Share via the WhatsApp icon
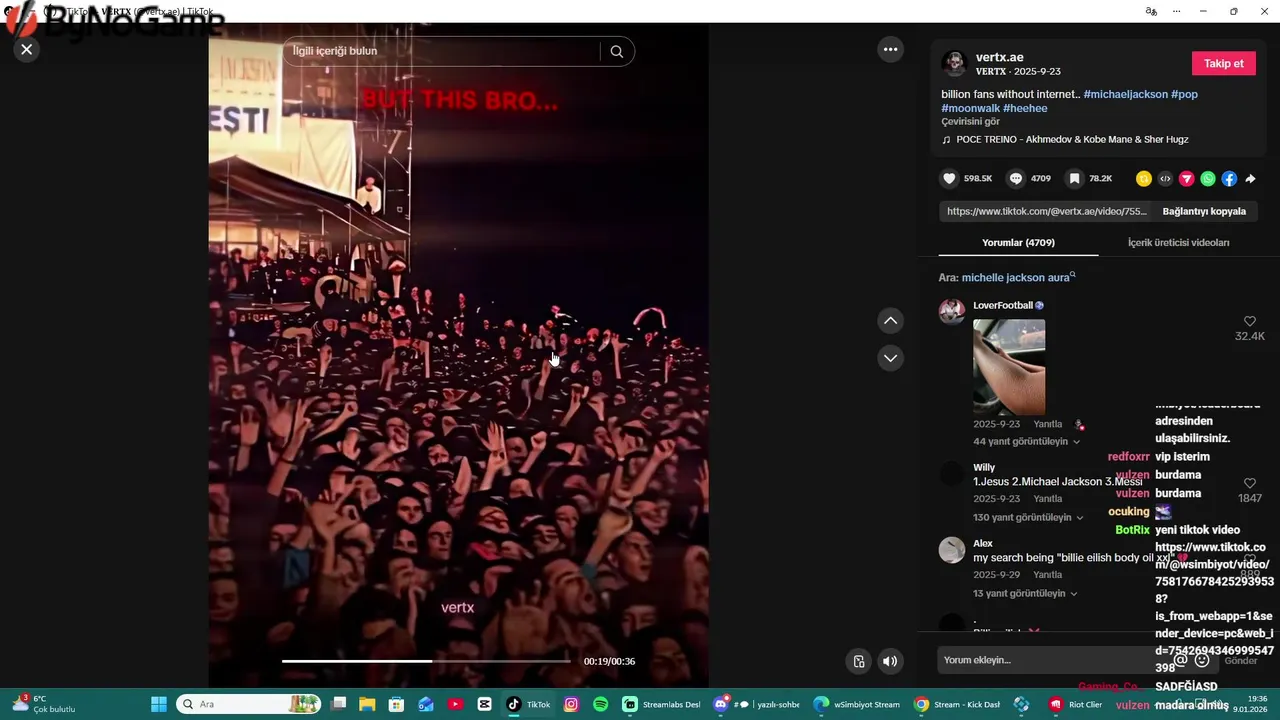 click(x=1208, y=179)
